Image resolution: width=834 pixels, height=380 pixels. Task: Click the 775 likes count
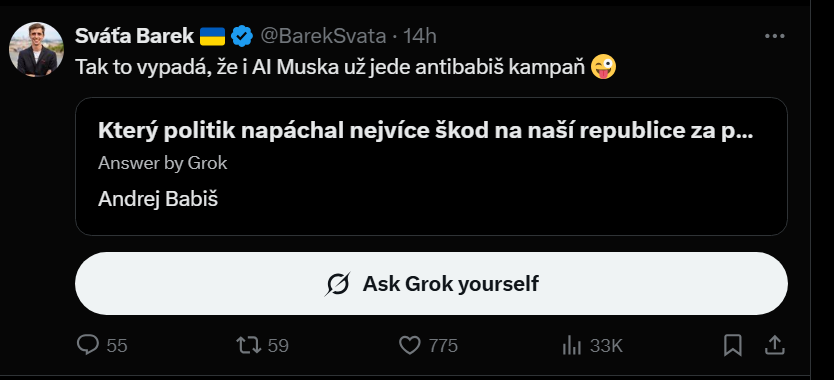pos(444,346)
